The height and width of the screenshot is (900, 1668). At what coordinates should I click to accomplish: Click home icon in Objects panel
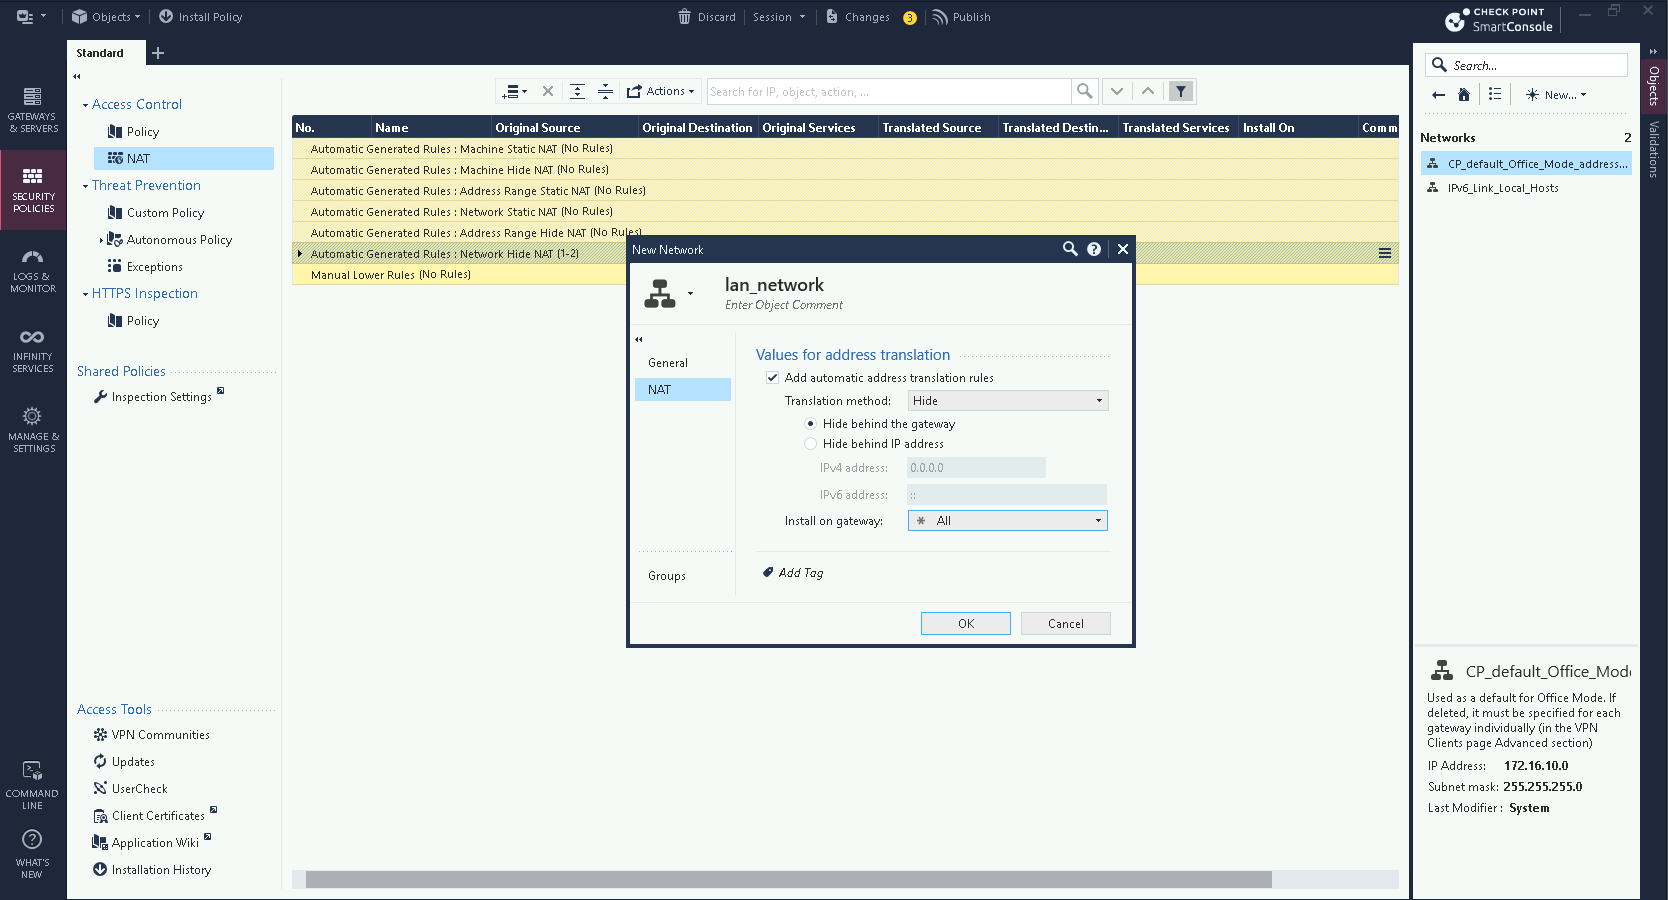(1464, 95)
